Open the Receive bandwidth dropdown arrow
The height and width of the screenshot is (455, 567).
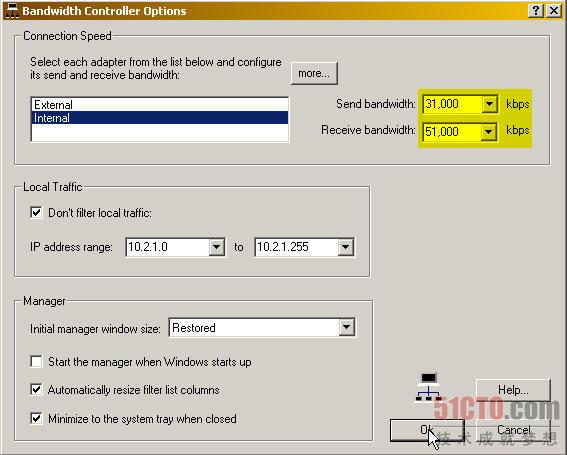(x=488, y=132)
